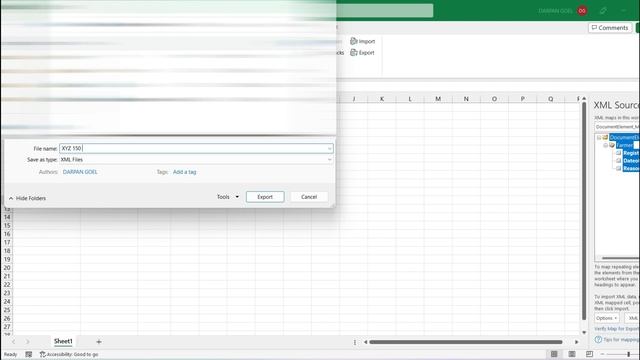Click the macro recording icon in status bar
The height and width of the screenshot is (360, 640).
[29, 354]
